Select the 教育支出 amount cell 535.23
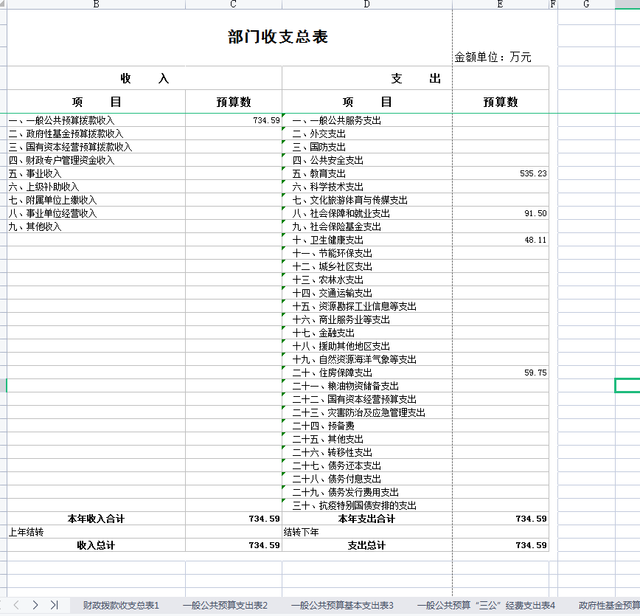 (500, 174)
